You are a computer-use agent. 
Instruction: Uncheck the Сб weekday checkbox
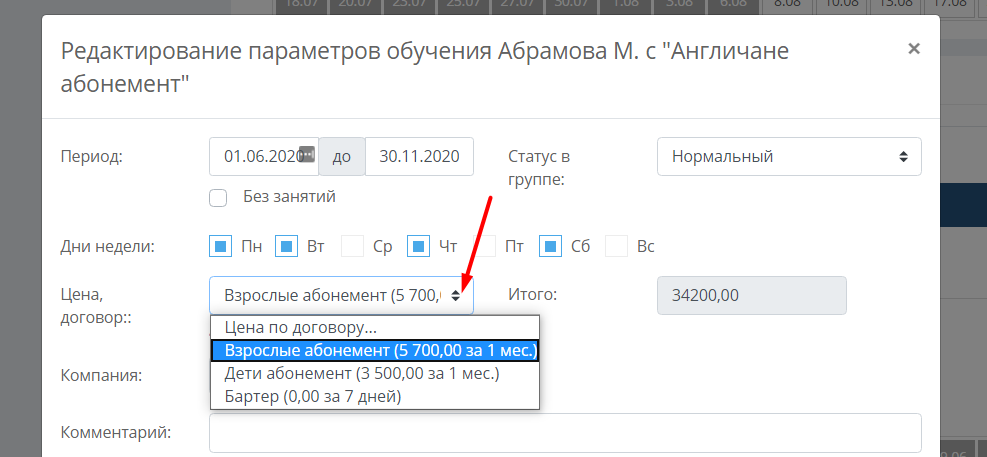550,246
